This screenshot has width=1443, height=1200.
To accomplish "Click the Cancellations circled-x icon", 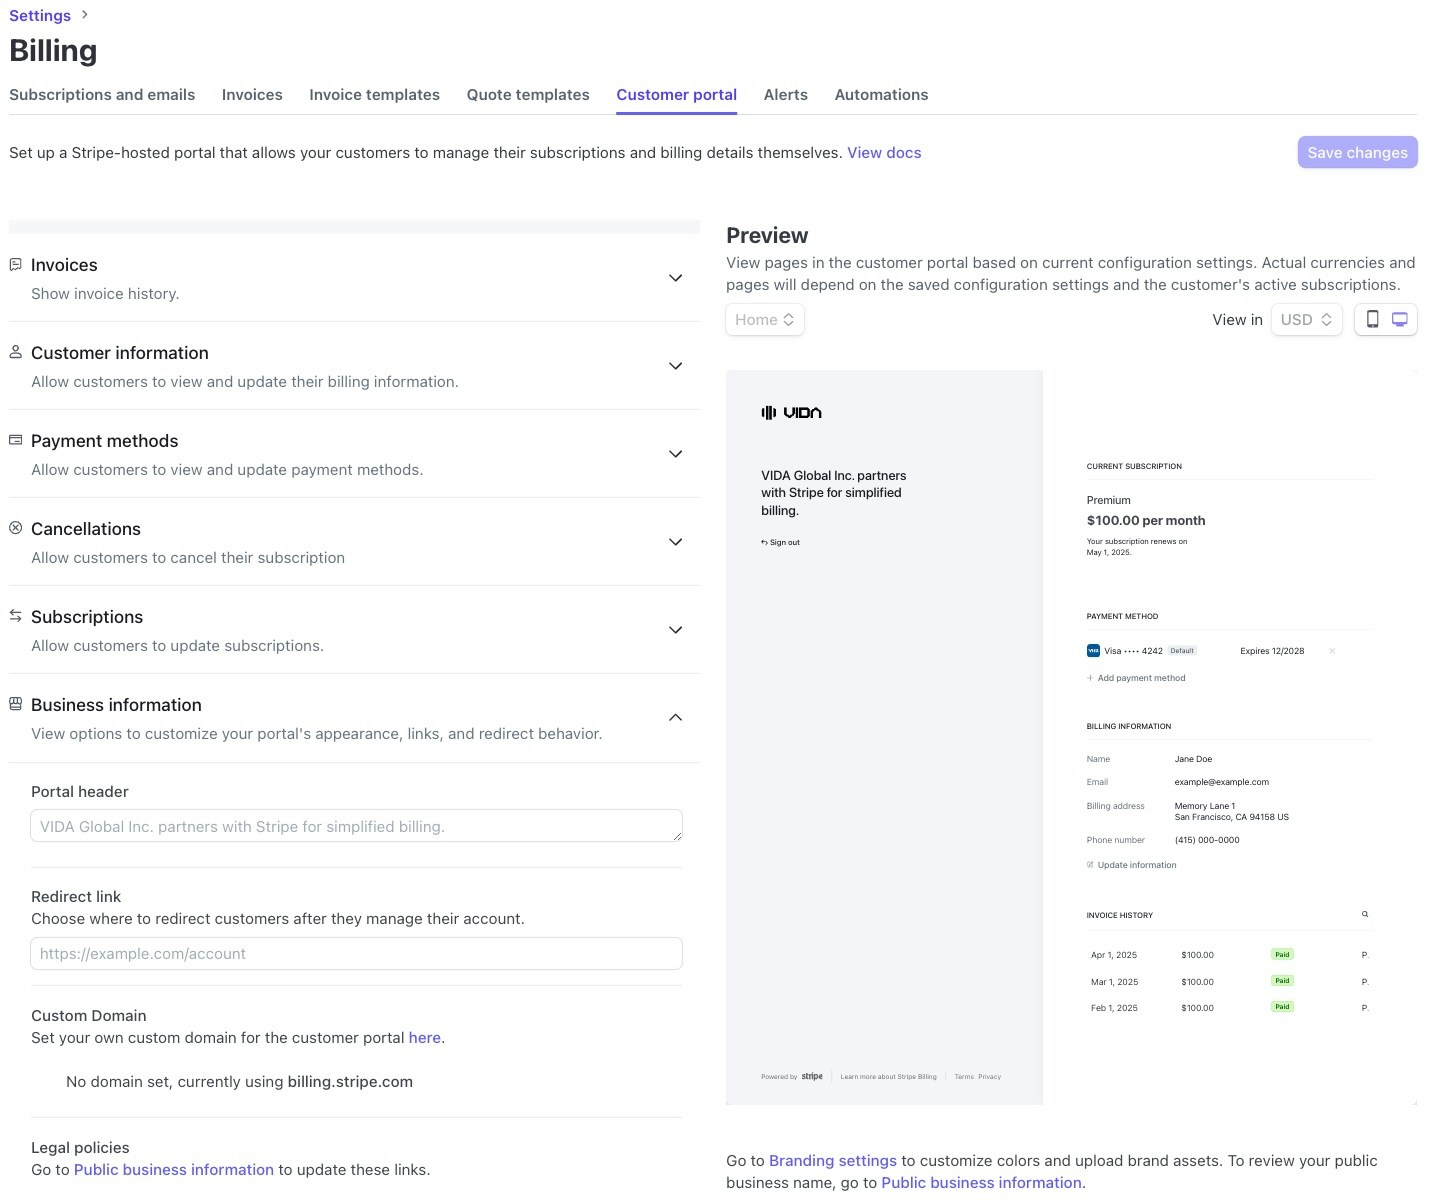I will (x=15, y=527).
